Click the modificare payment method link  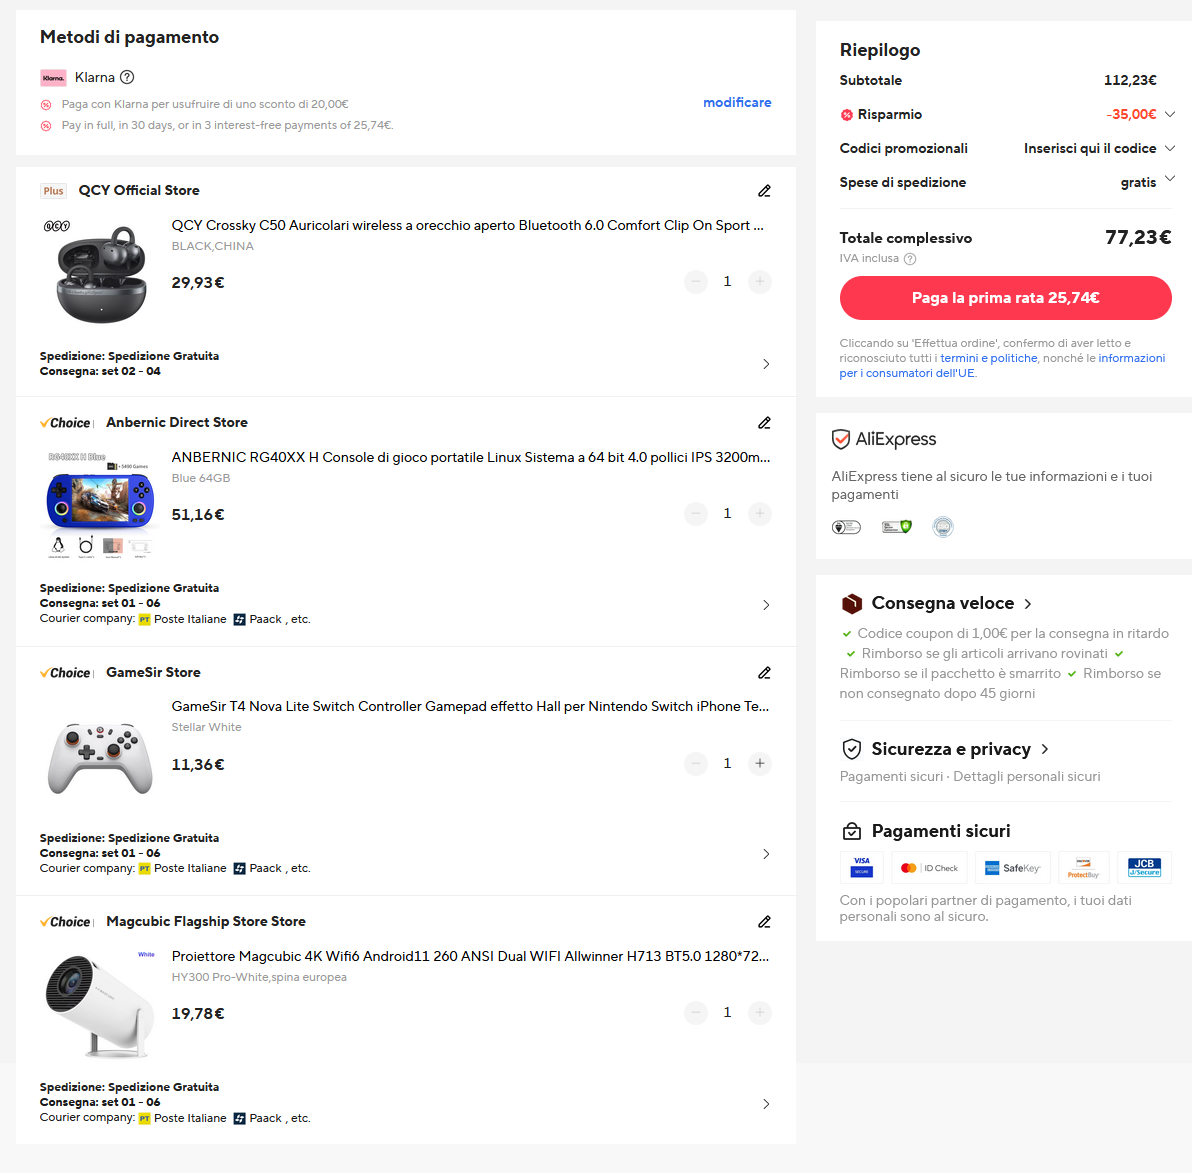737,102
